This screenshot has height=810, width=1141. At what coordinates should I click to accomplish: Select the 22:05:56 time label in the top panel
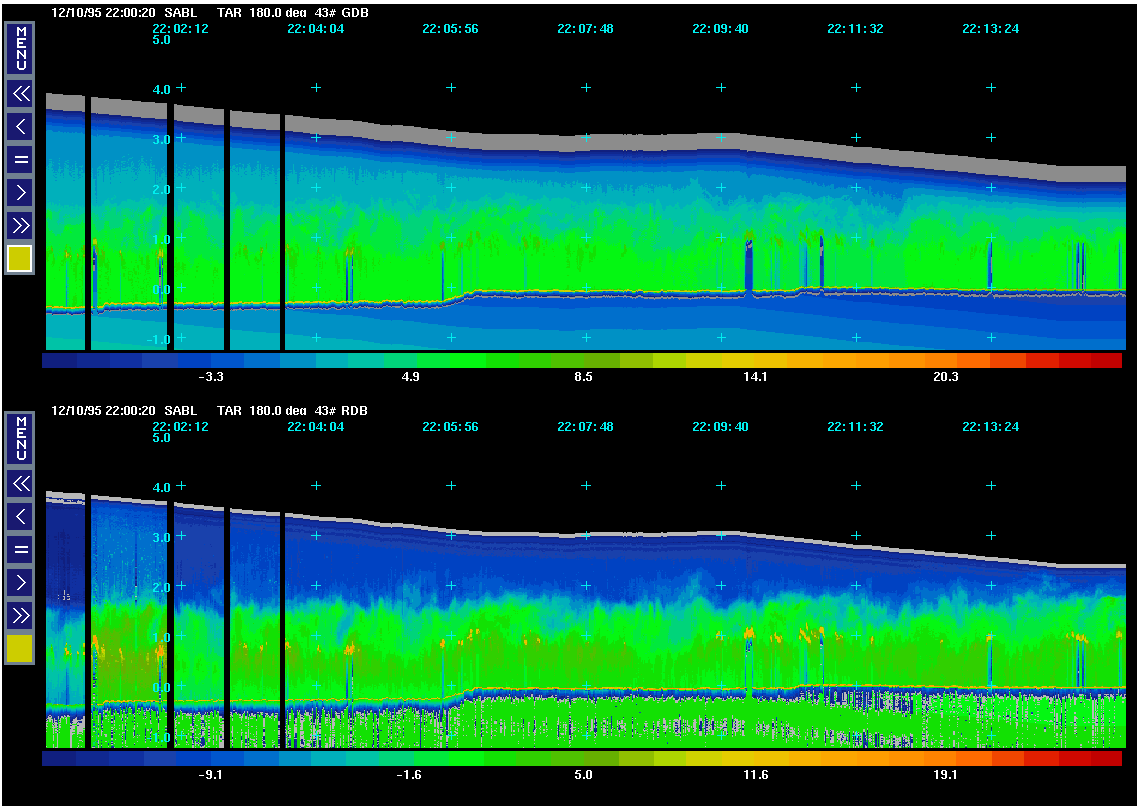click(x=450, y=29)
